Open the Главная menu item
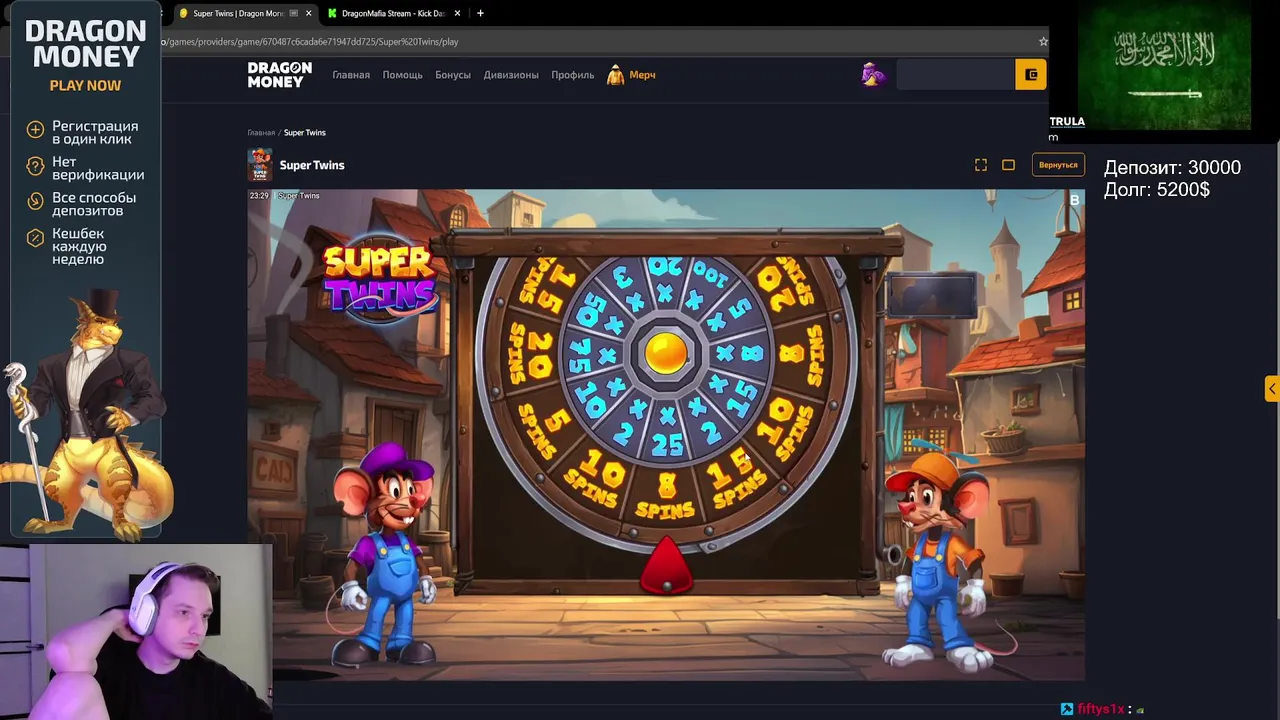The image size is (1280, 720). click(x=351, y=75)
